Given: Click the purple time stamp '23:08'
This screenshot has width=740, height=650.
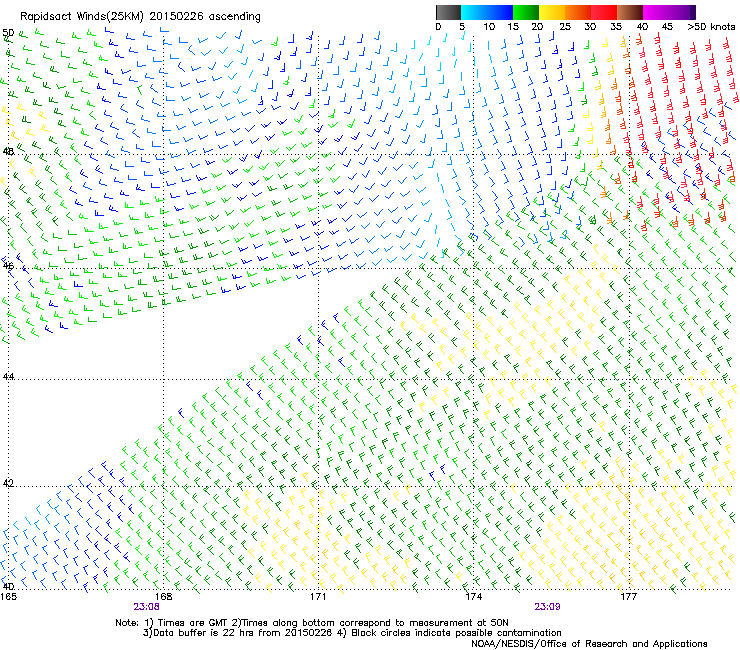Looking at the screenshot, I should (x=146, y=607).
